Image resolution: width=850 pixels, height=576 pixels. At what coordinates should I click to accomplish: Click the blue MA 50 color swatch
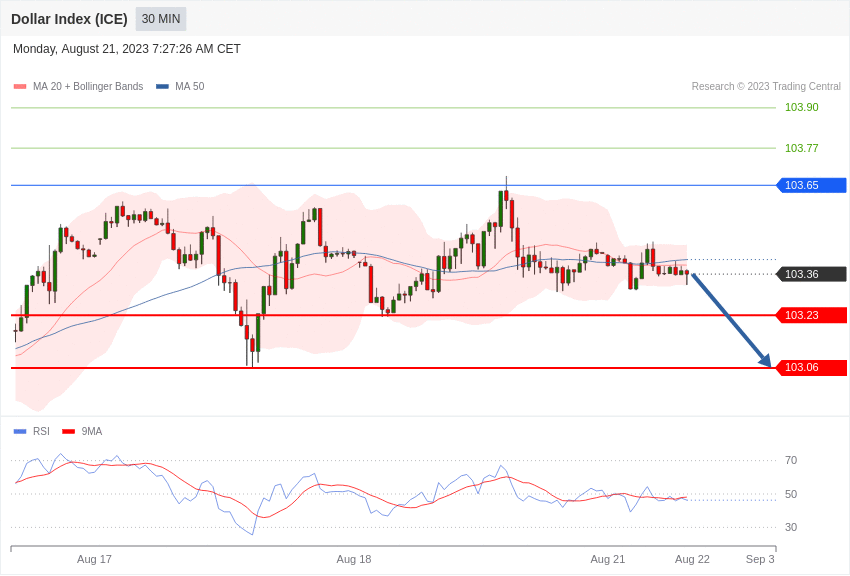click(162, 86)
